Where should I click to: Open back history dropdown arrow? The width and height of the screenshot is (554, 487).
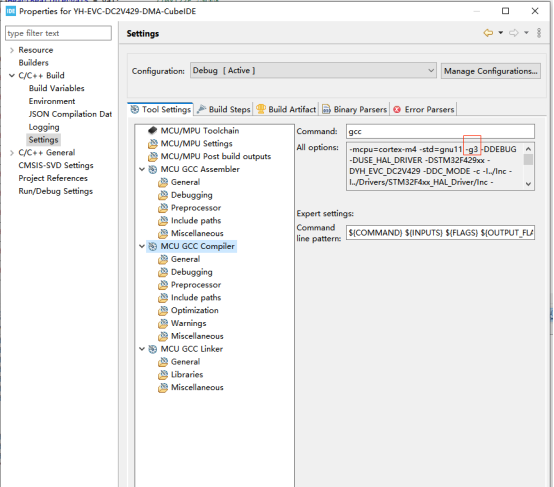point(501,33)
